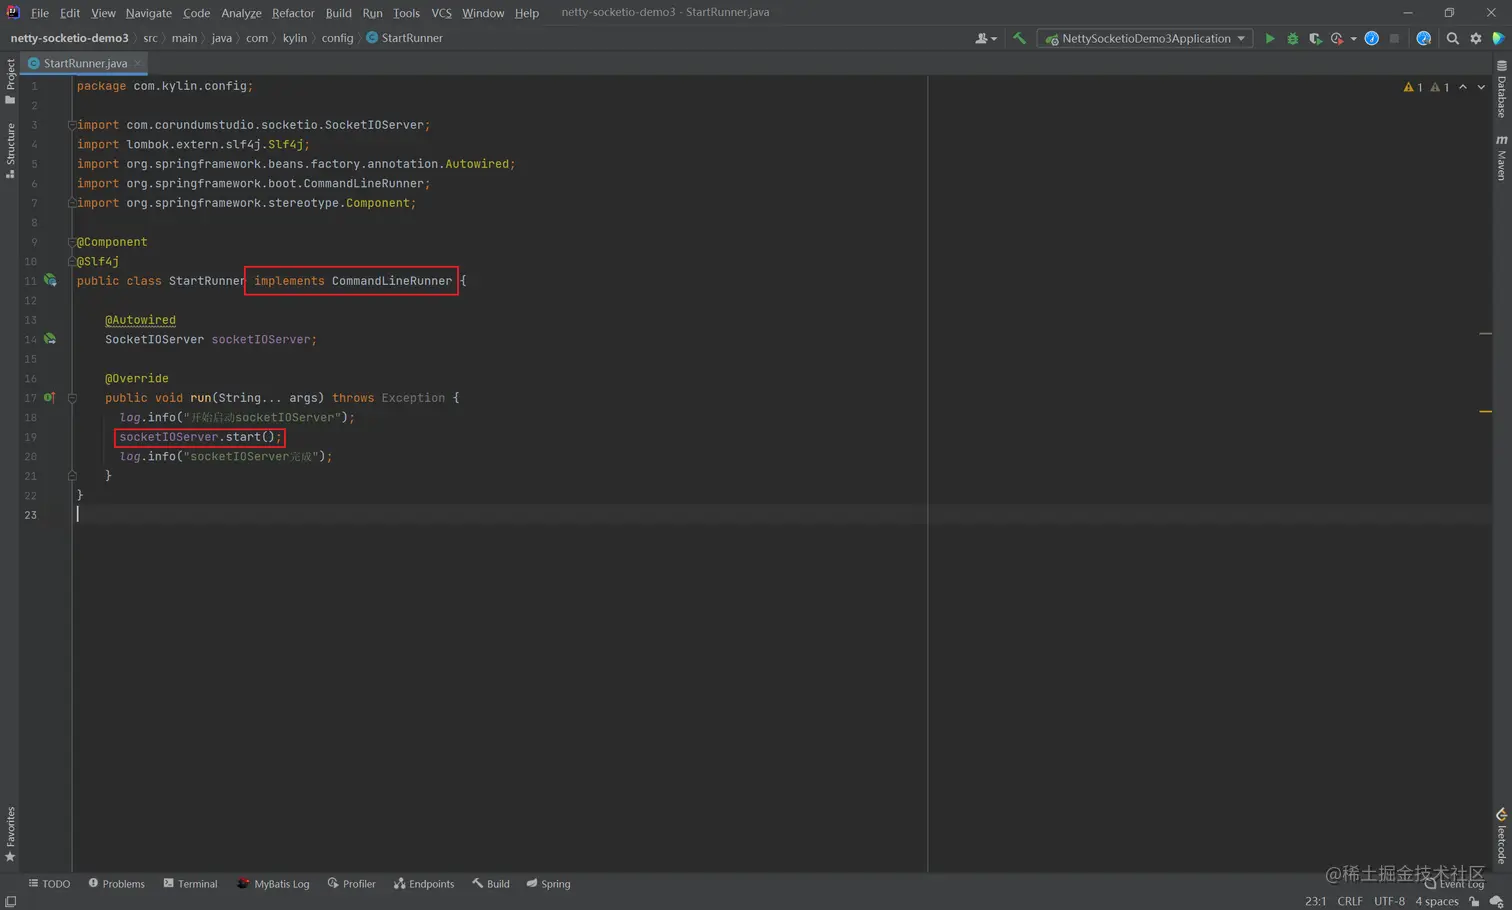Build project with the green hammer icon
1512x910 pixels.
tap(1019, 38)
